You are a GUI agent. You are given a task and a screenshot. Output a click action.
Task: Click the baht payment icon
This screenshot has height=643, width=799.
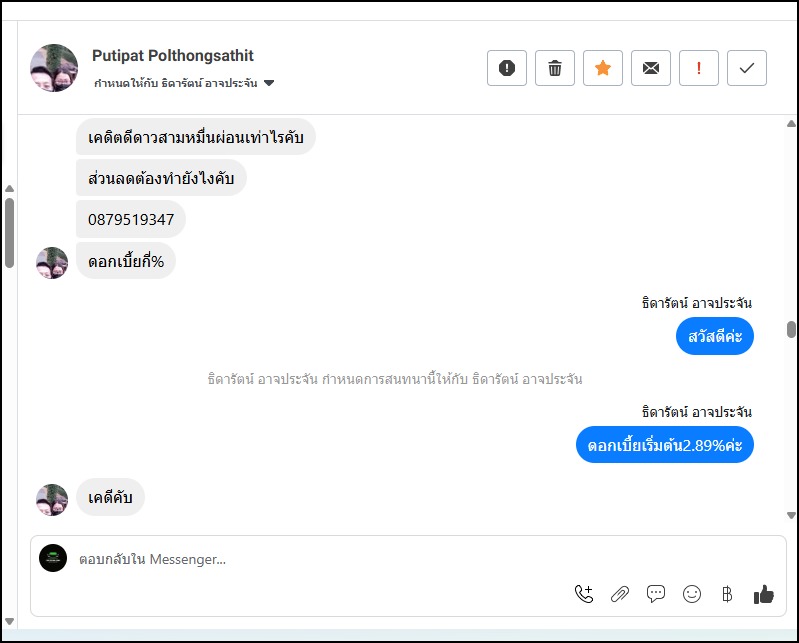pos(727,594)
